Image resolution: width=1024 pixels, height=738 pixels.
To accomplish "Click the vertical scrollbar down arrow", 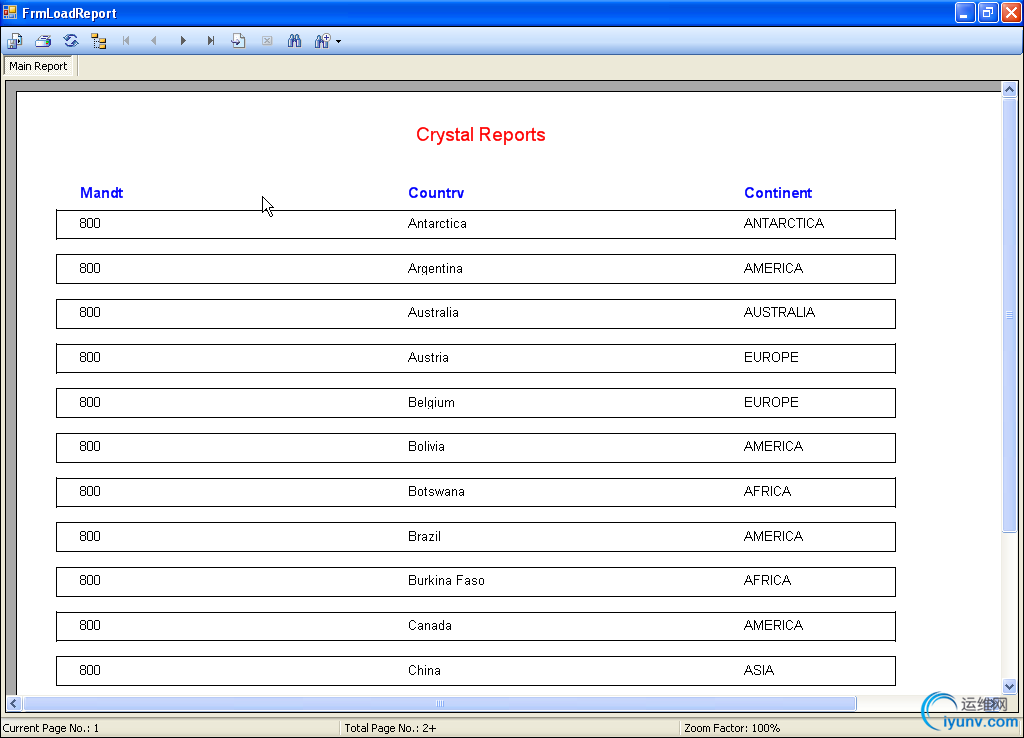I will click(1009, 686).
